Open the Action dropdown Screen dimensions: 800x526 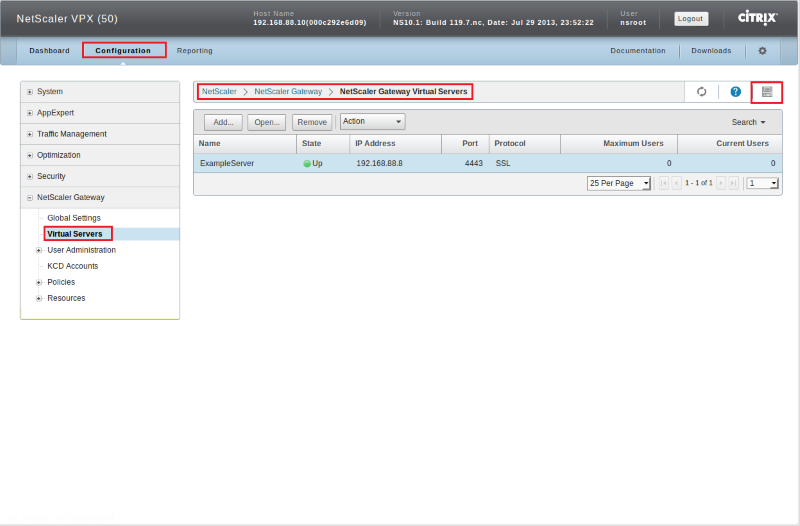(x=372, y=121)
